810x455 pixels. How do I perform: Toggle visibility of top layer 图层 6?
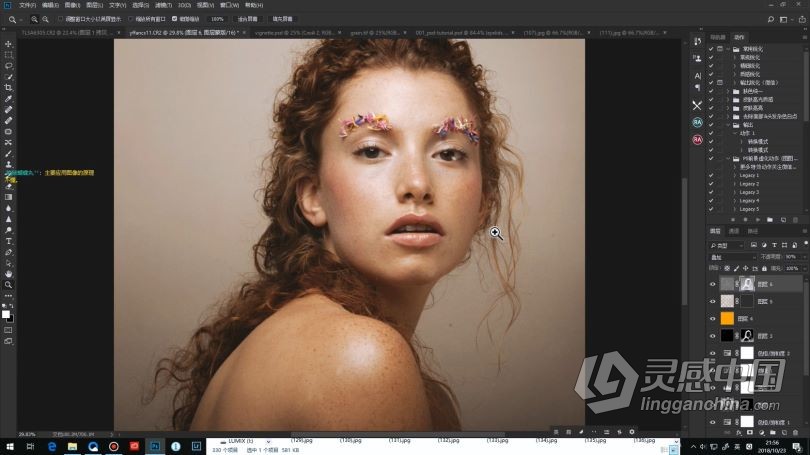713,284
